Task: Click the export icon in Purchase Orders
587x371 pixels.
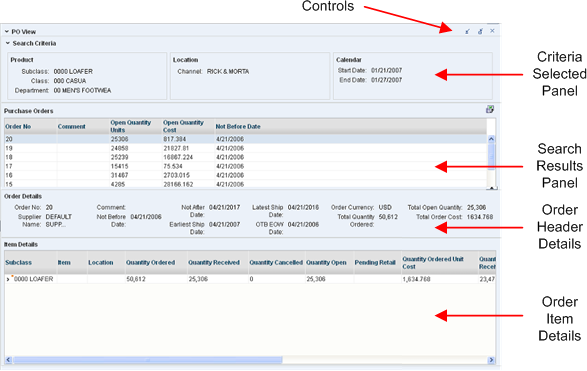Action: (490, 109)
